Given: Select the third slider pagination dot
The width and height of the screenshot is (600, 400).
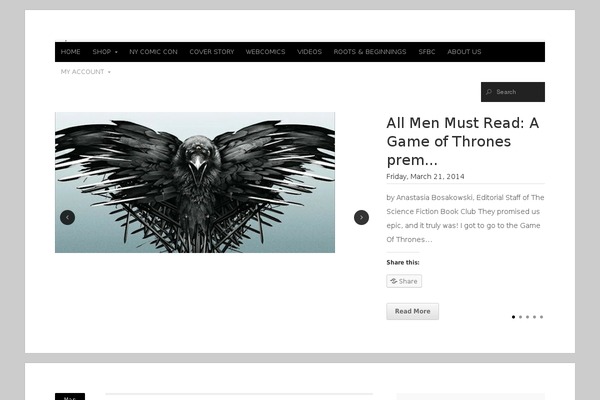Looking at the screenshot, I should pos(527,317).
